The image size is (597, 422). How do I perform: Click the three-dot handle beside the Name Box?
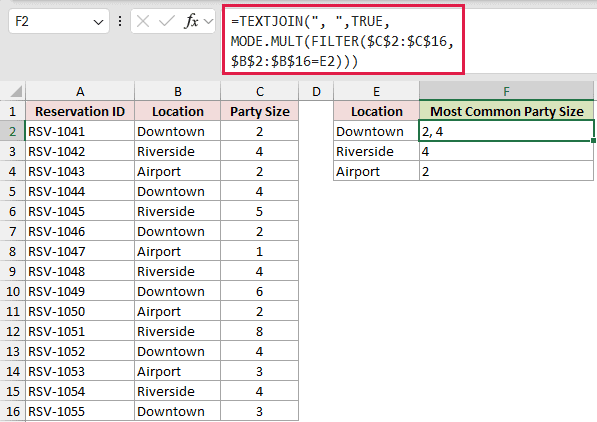120,21
